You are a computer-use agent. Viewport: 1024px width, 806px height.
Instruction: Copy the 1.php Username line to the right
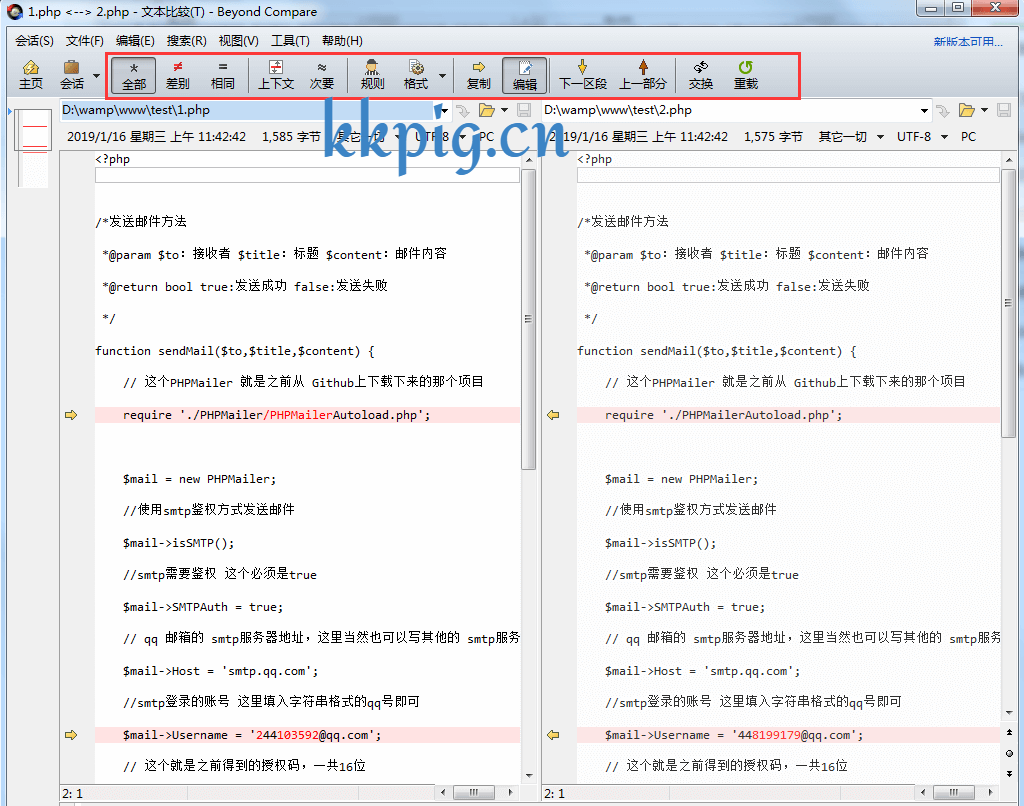(x=71, y=735)
